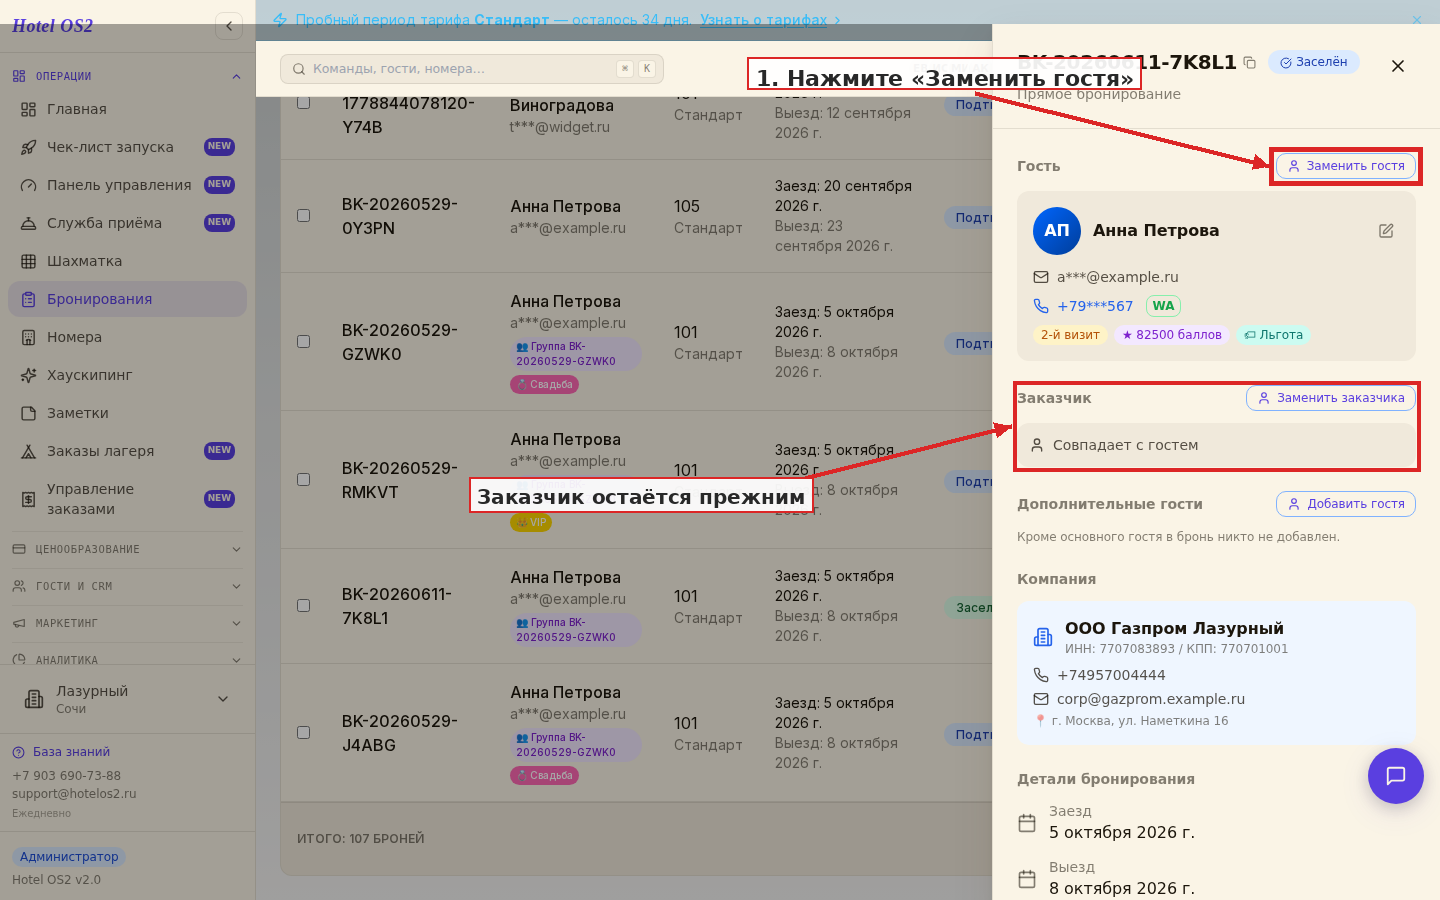Check the row BK-20260611-7K8L1
1440x900 pixels.
303,606
